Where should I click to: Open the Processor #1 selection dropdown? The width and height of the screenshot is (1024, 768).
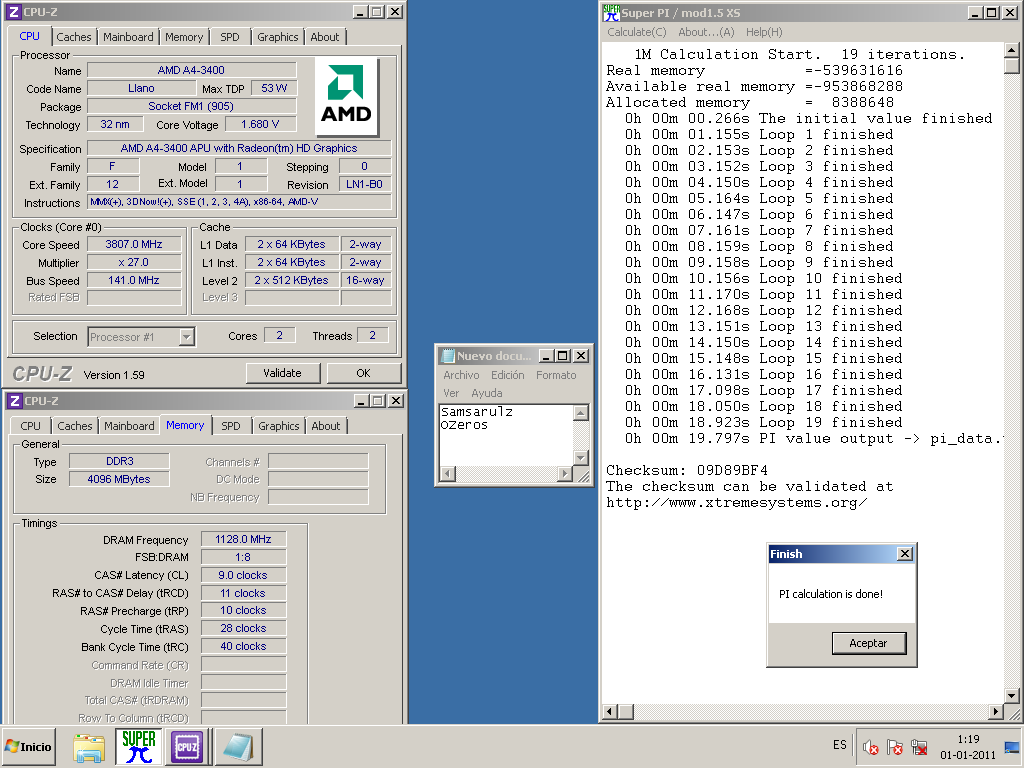pos(186,336)
